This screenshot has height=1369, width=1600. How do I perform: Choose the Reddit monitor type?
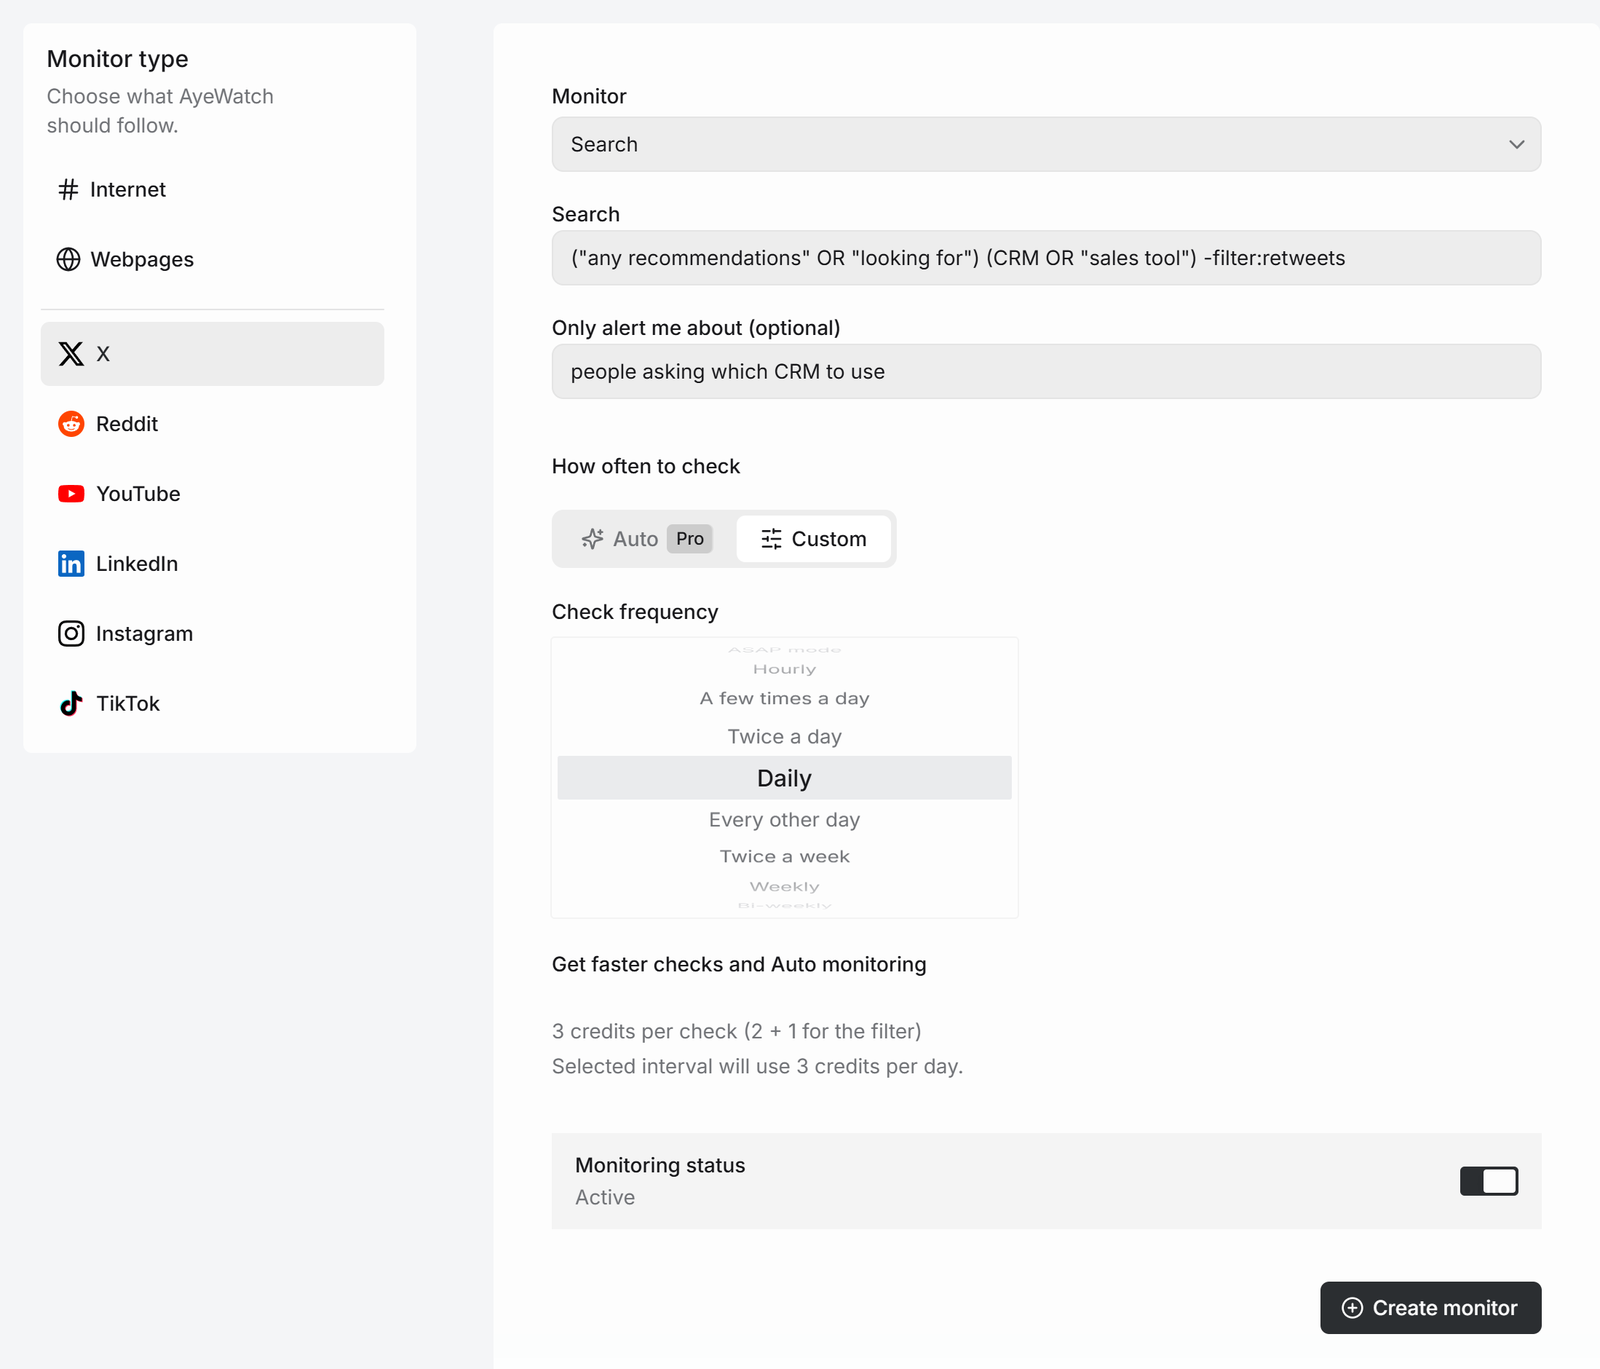click(x=212, y=424)
